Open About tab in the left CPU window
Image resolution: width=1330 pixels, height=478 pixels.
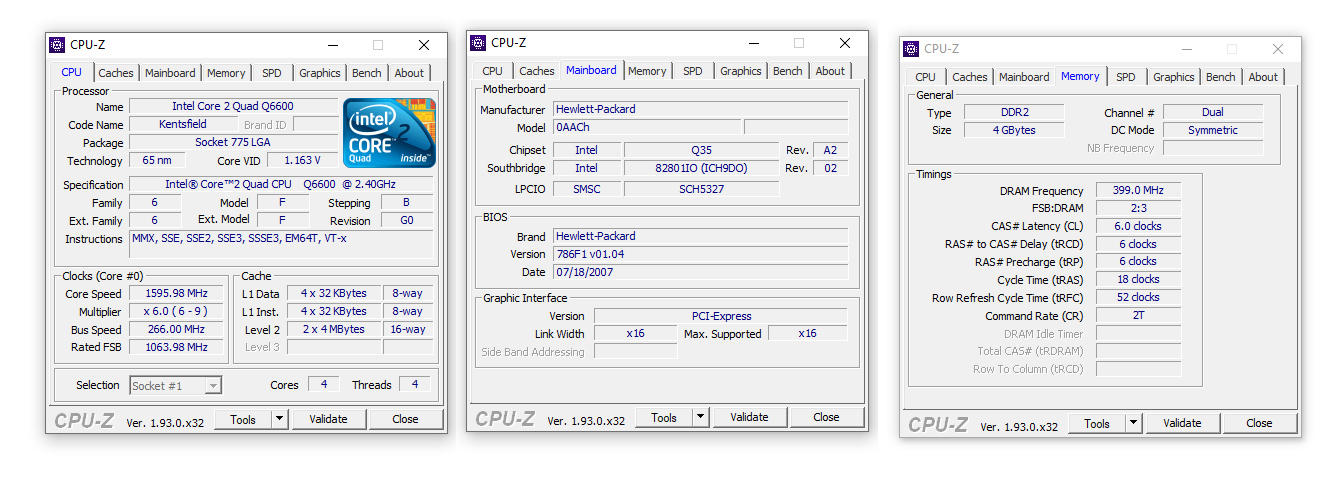[409, 73]
